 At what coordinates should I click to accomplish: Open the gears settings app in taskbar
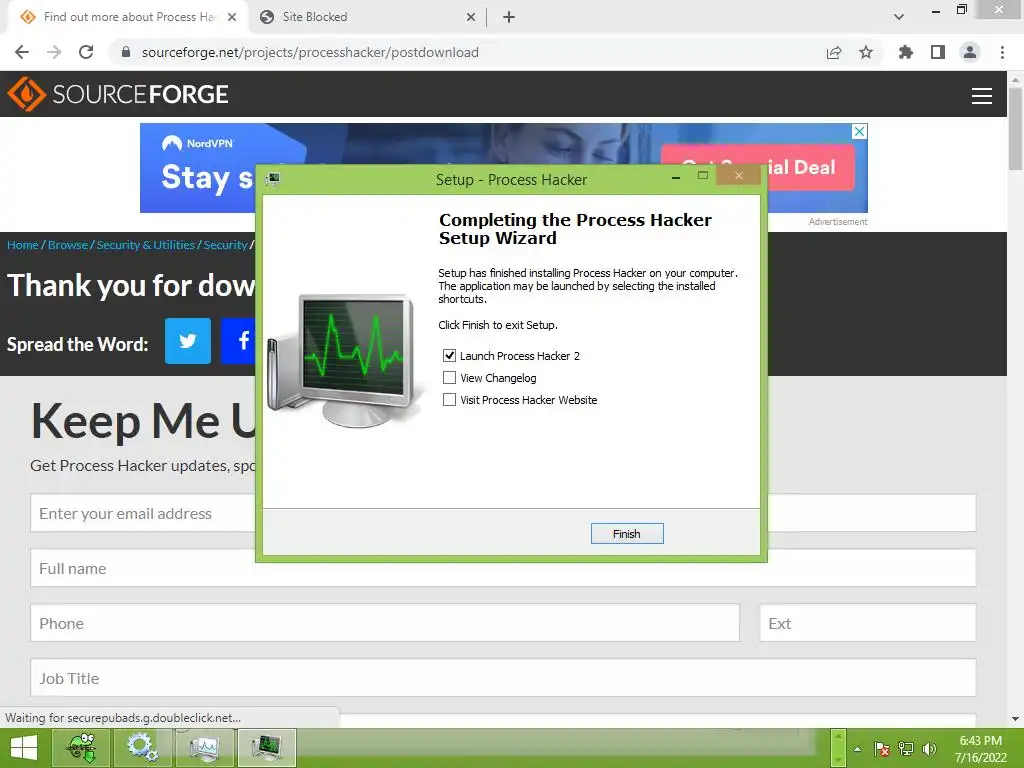(x=142, y=748)
